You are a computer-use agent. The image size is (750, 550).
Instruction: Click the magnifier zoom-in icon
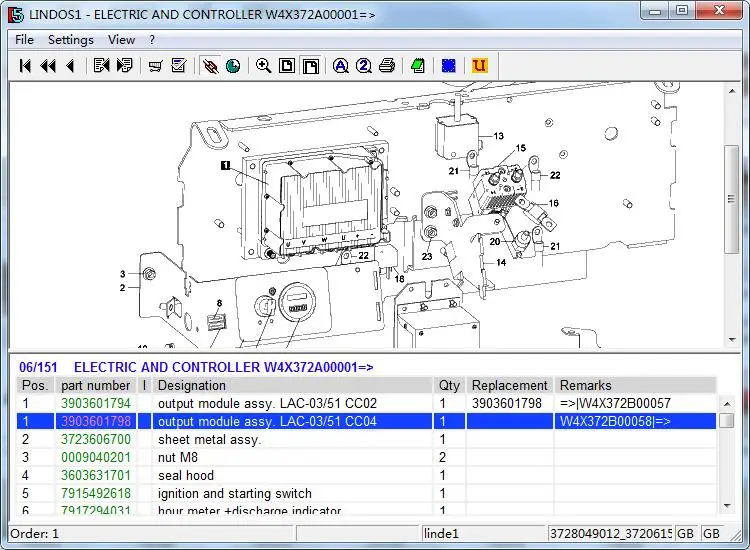click(264, 66)
